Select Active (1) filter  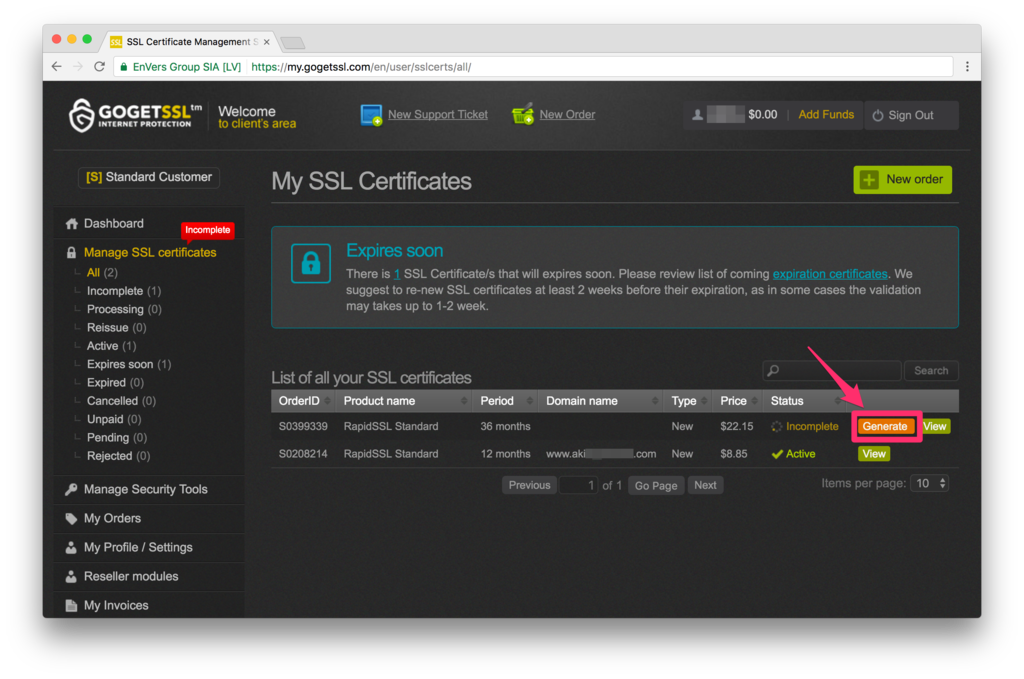coord(111,346)
